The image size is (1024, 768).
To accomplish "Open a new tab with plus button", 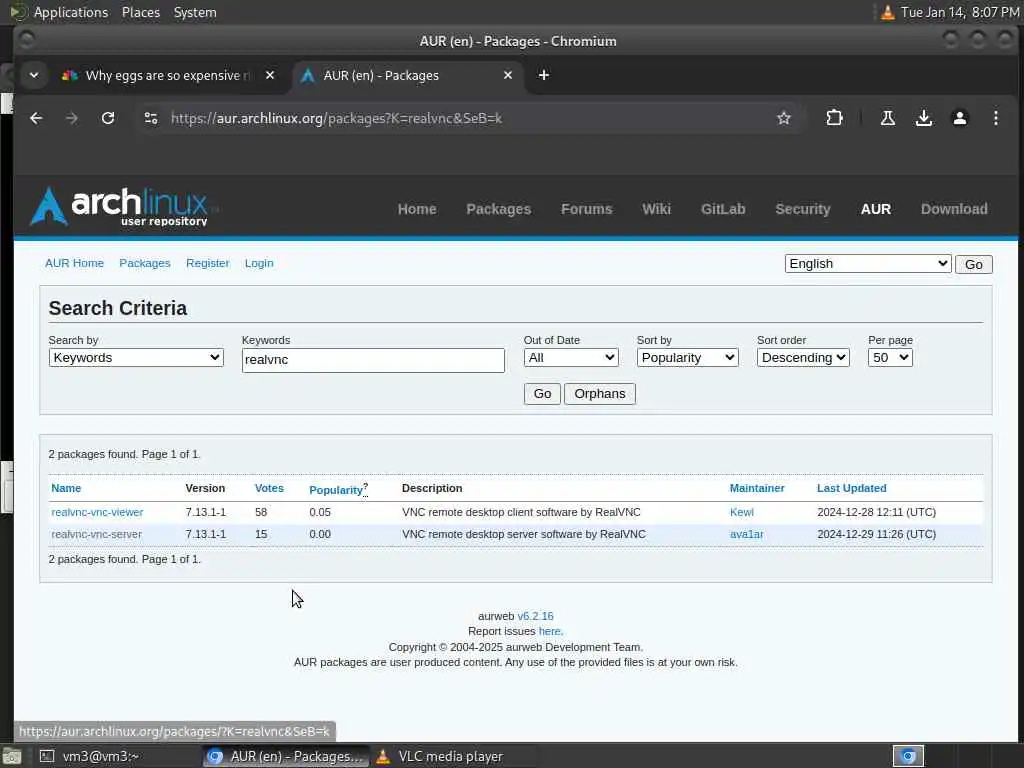I will (x=543, y=75).
